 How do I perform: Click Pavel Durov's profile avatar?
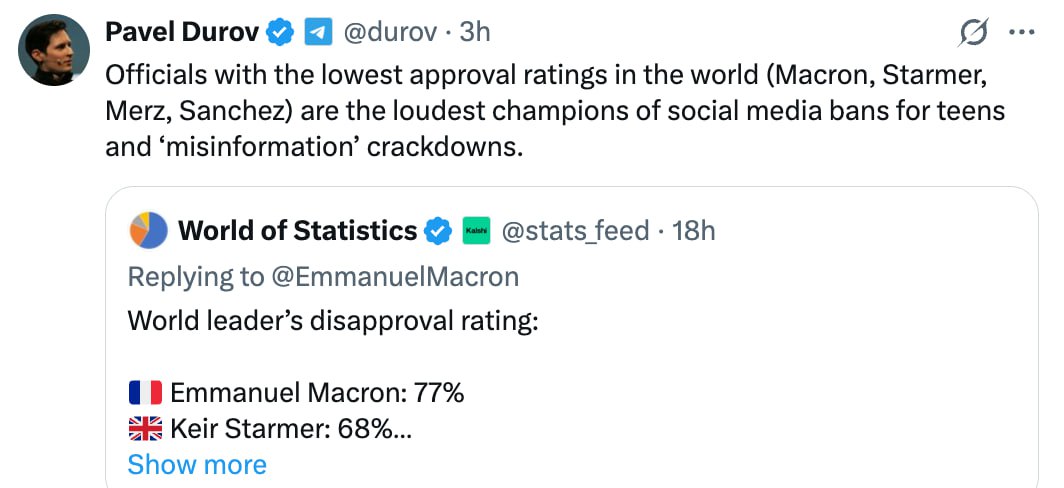point(52,49)
